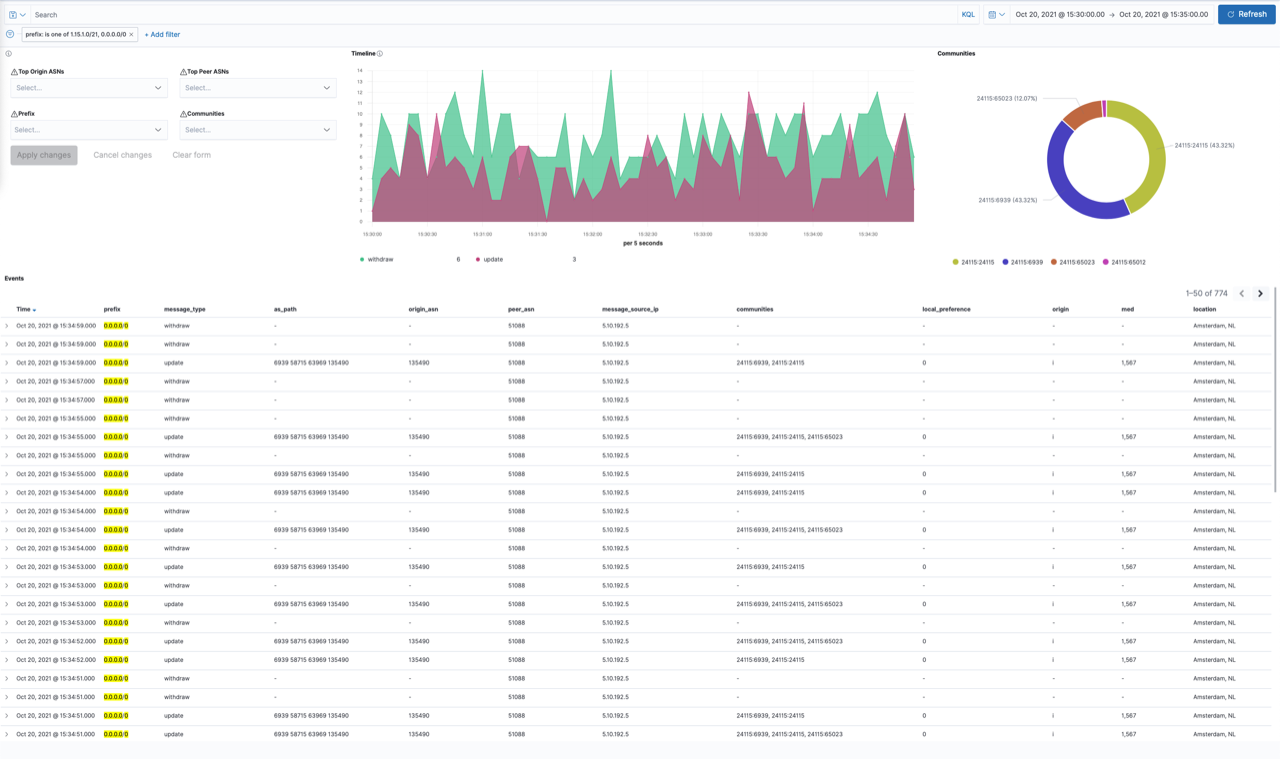Open the calendar date picker icon
Image resolution: width=1280 pixels, height=759 pixels.
(990, 14)
